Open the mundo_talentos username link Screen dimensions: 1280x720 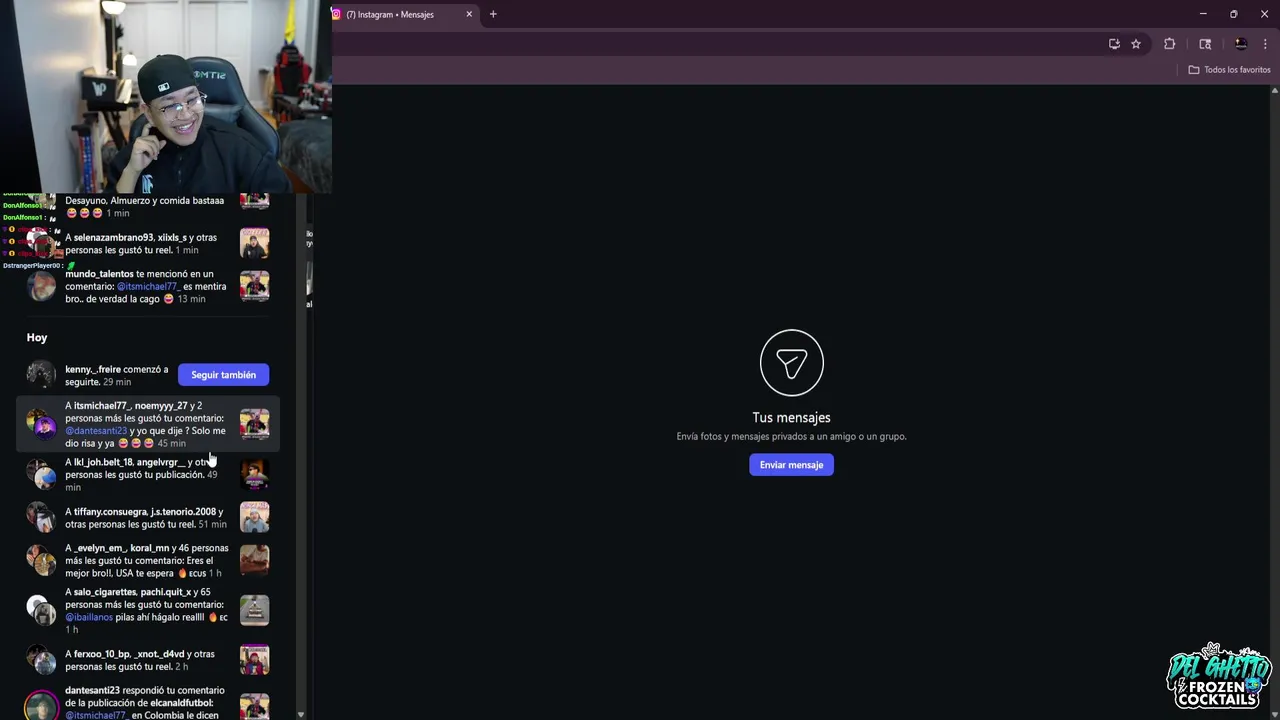tap(99, 274)
